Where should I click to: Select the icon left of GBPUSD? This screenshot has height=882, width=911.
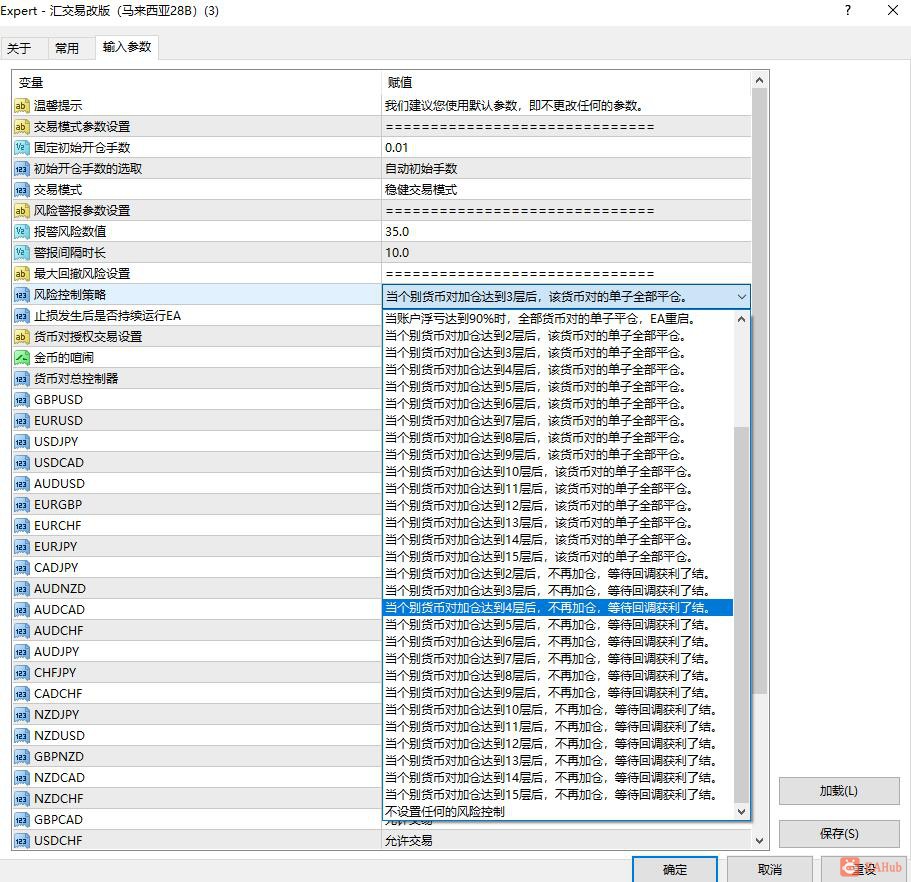(21, 400)
